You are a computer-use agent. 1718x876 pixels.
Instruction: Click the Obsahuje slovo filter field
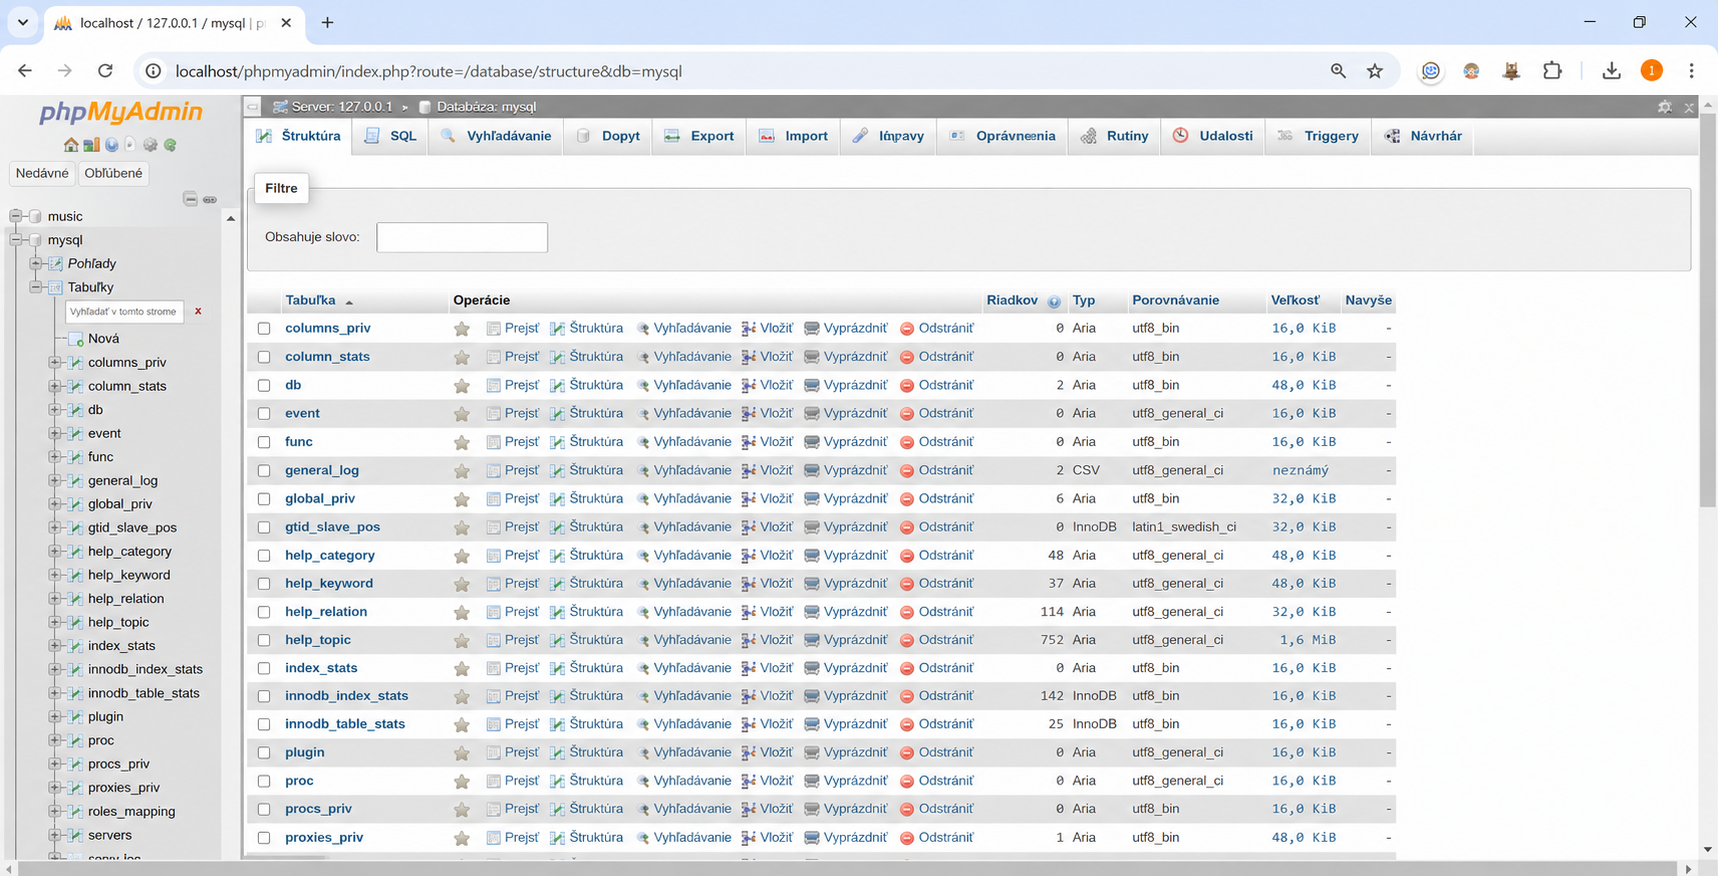pos(462,237)
